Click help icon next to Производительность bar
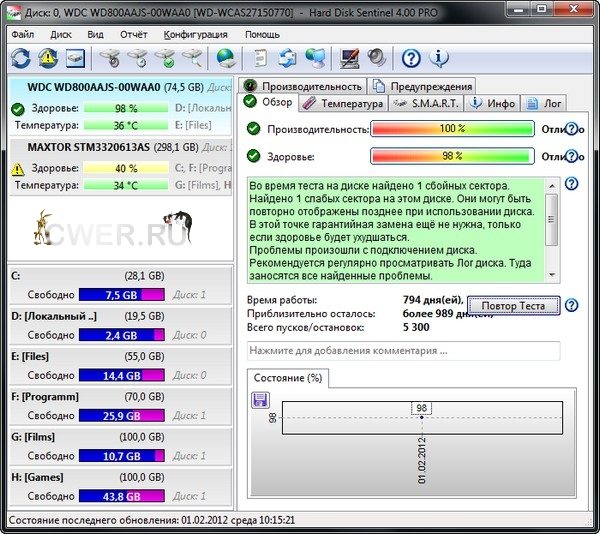The width and height of the screenshot is (600, 534). (571, 129)
